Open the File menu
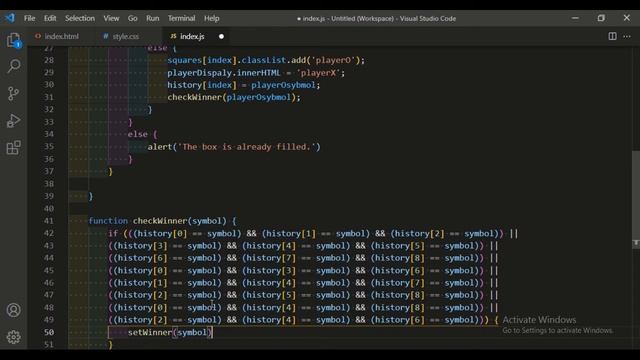 (x=29, y=18)
